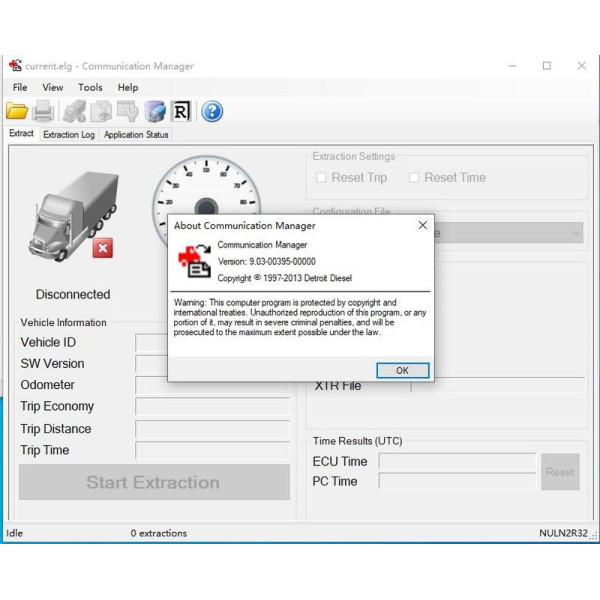Click the blue help question mark icon

212,111
